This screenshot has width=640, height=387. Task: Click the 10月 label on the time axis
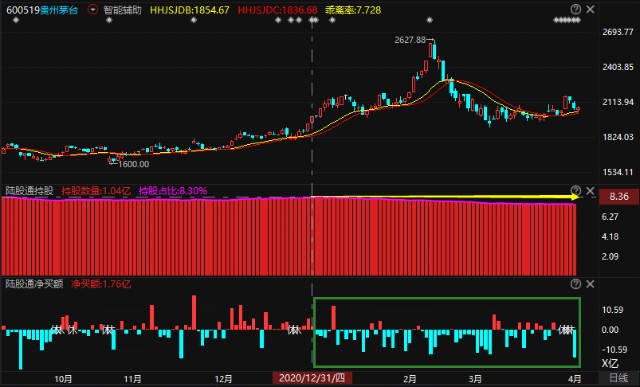click(x=63, y=379)
